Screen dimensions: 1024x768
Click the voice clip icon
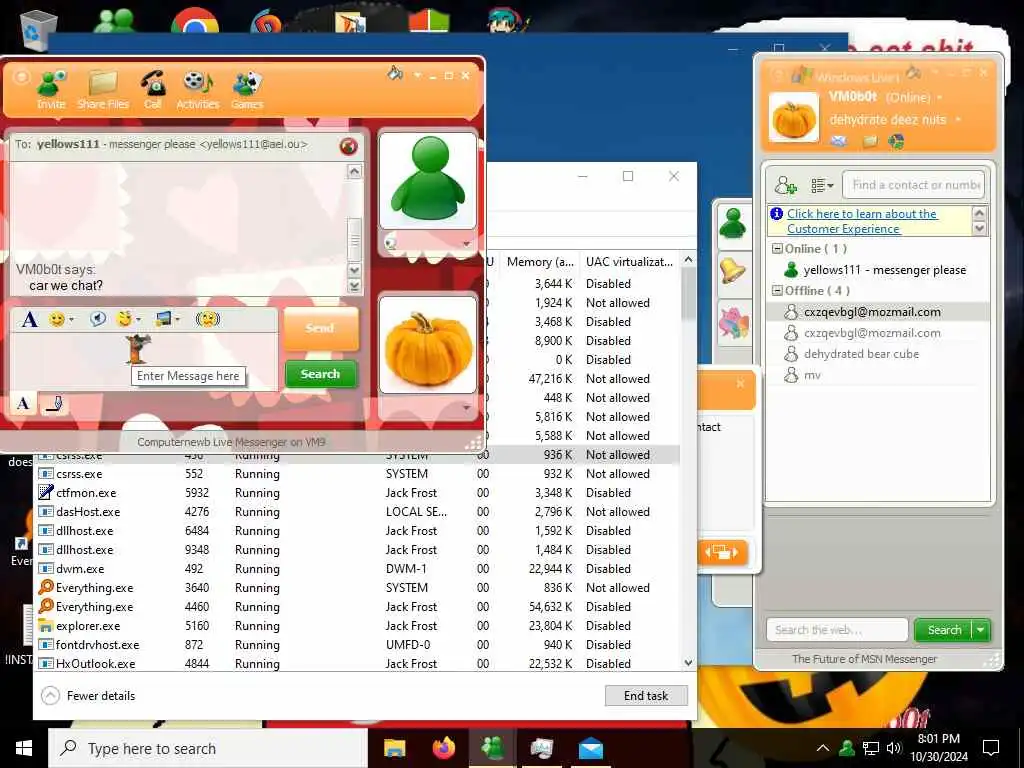coord(98,319)
